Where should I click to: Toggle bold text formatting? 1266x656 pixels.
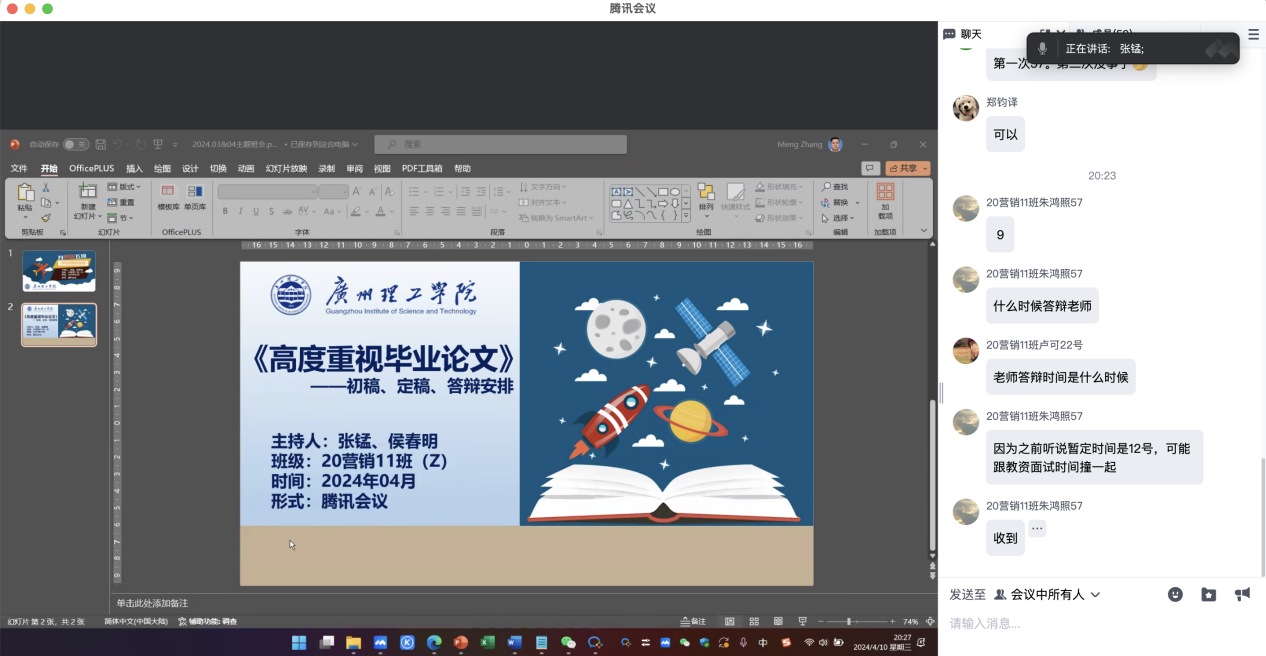tap(225, 211)
